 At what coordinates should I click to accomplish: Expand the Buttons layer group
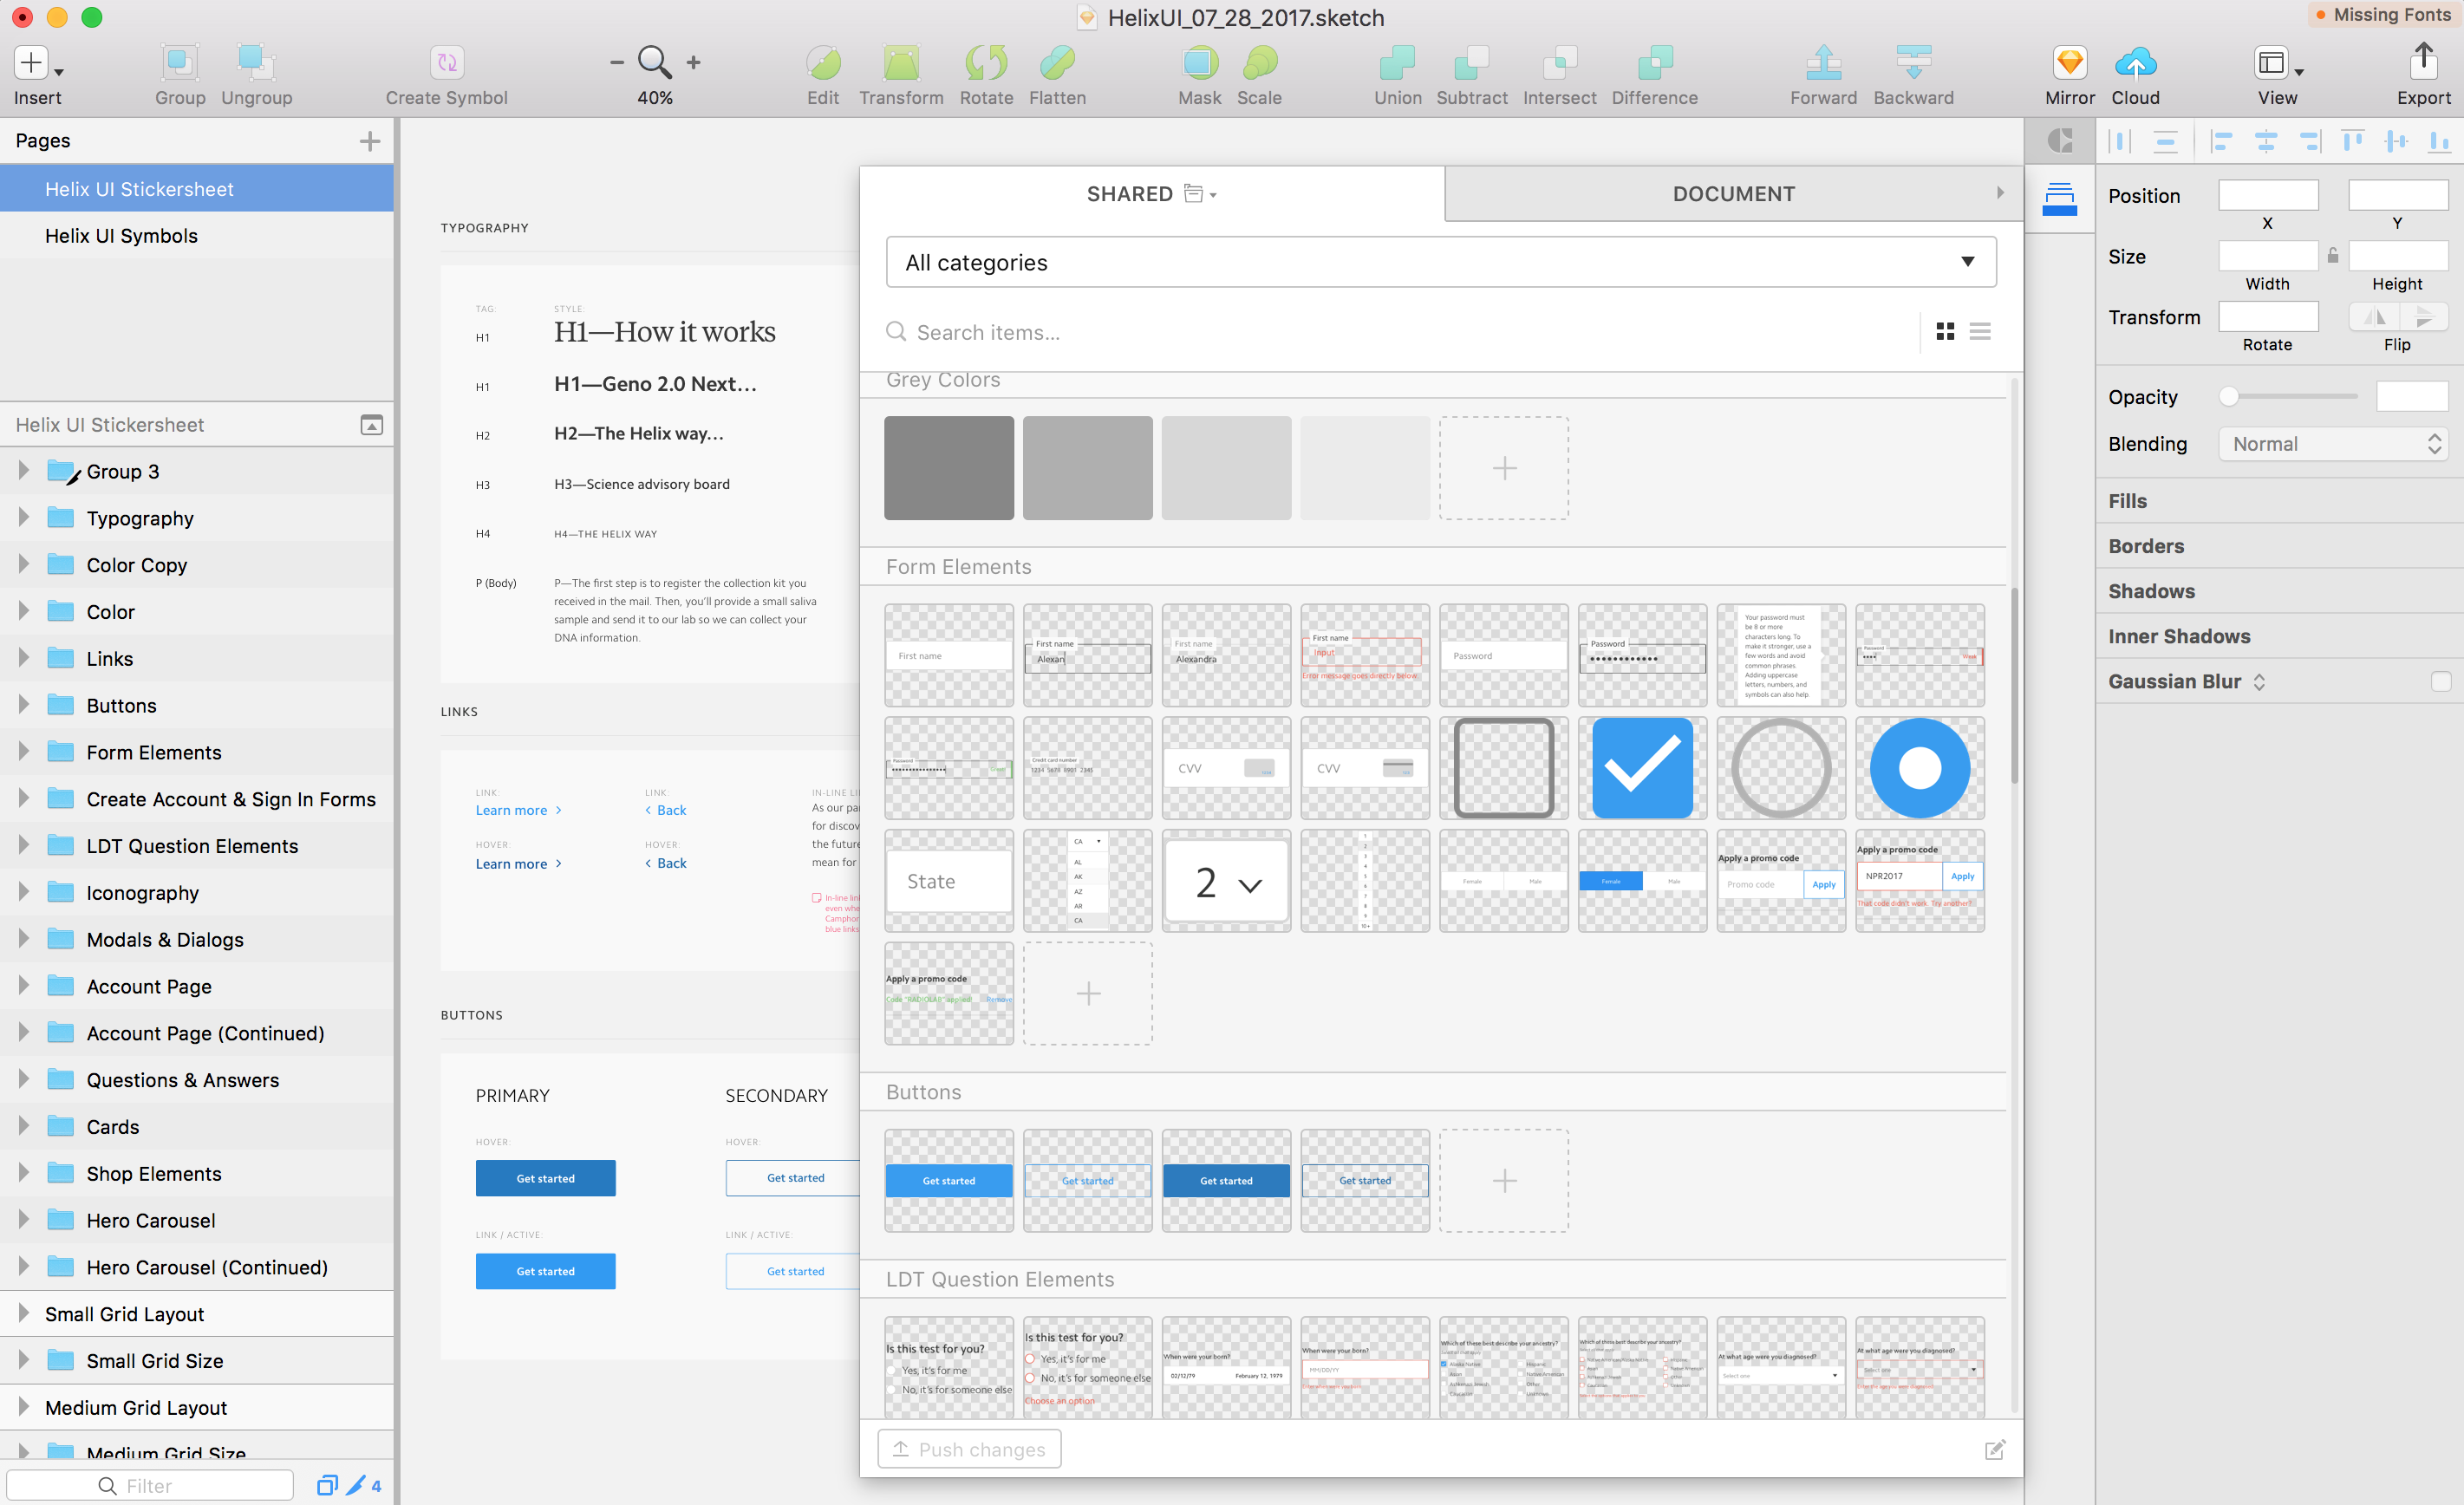coord(23,704)
